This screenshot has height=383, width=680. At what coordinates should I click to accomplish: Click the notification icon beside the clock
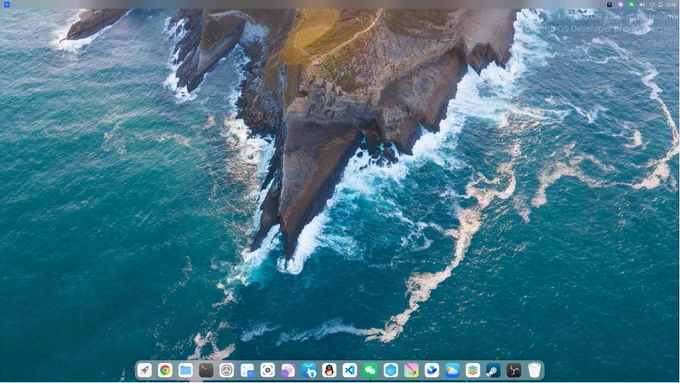[660, 4]
